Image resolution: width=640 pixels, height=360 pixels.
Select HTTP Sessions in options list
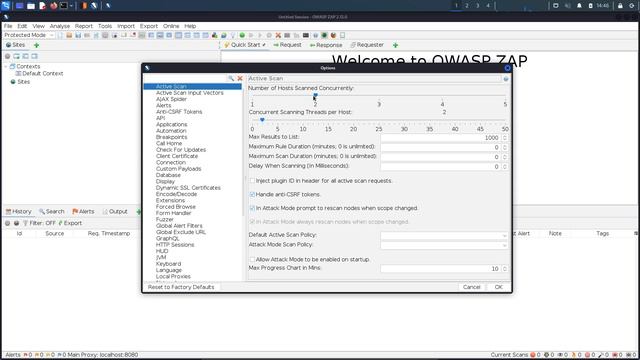pos(175,245)
